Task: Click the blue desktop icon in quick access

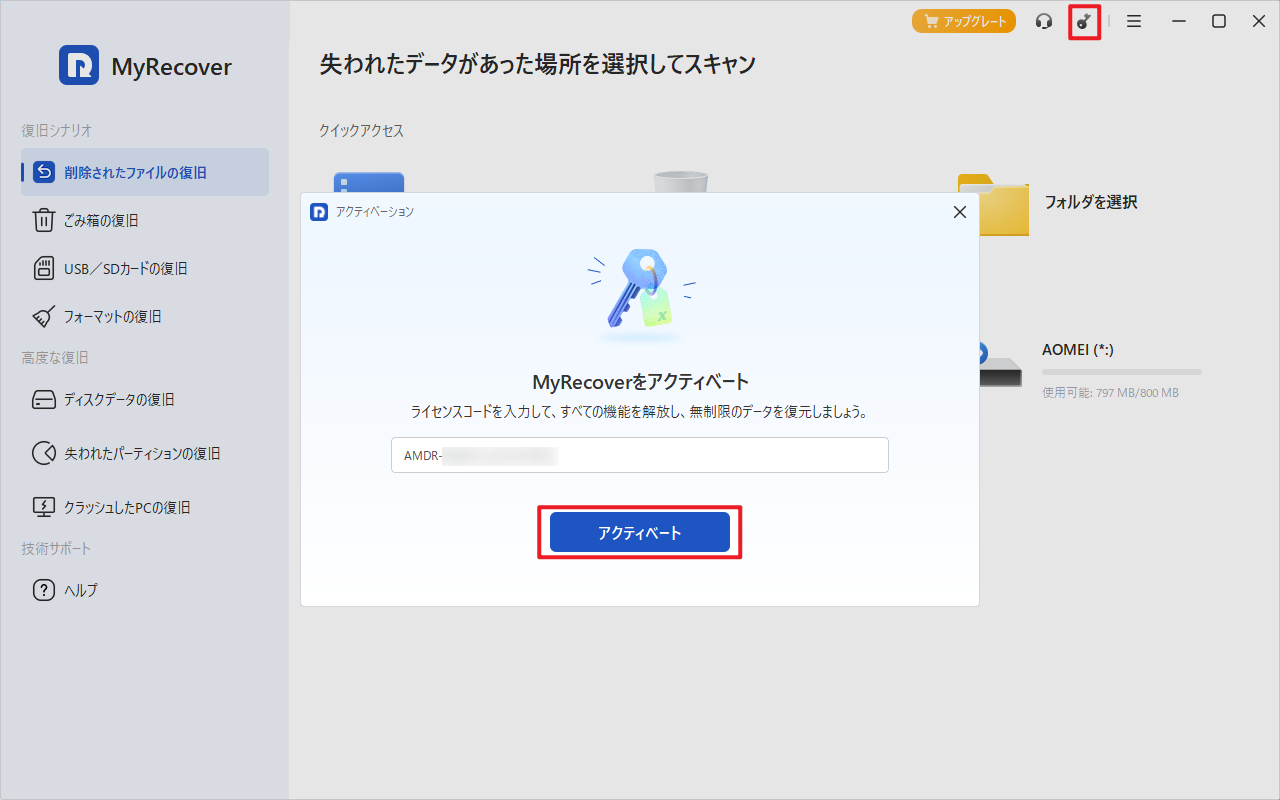Action: tap(369, 183)
